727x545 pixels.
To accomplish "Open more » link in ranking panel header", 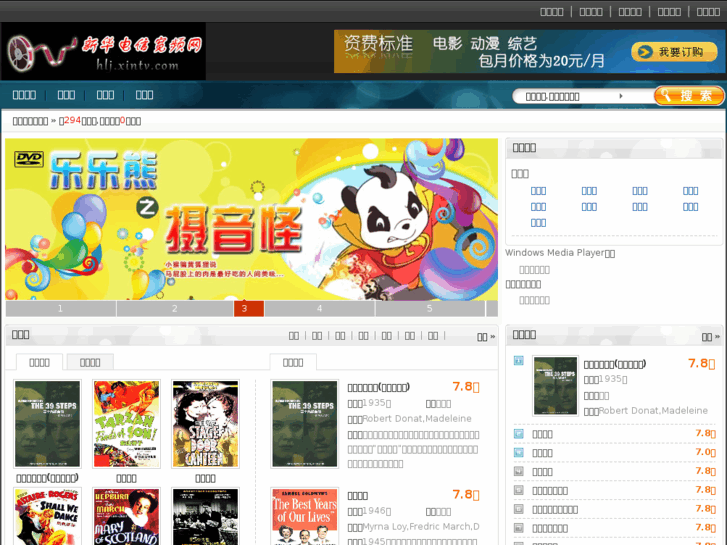I will [x=710, y=337].
